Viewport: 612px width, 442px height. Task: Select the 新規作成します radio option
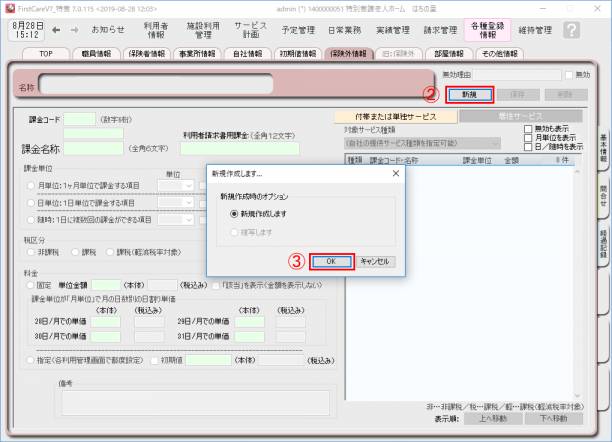[x=236, y=214]
